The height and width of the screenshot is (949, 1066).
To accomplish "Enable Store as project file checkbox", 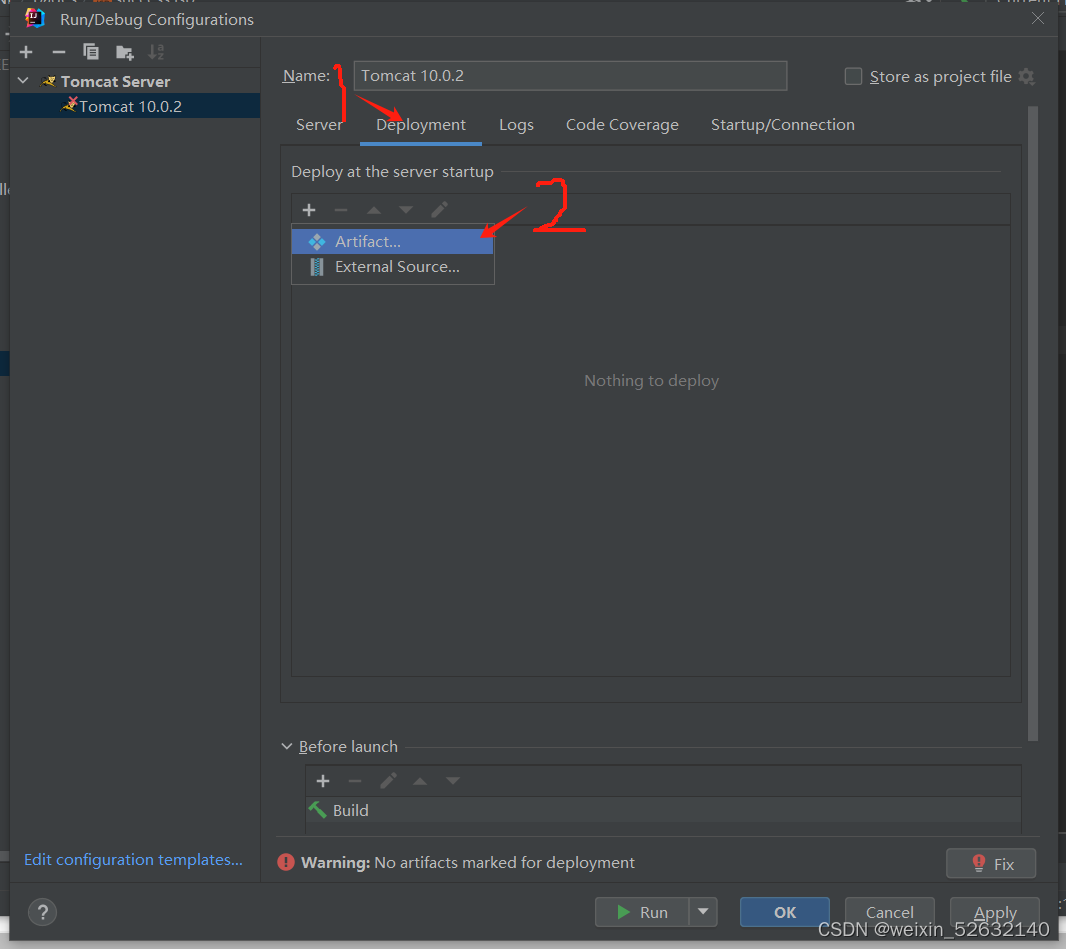I will click(x=853, y=76).
